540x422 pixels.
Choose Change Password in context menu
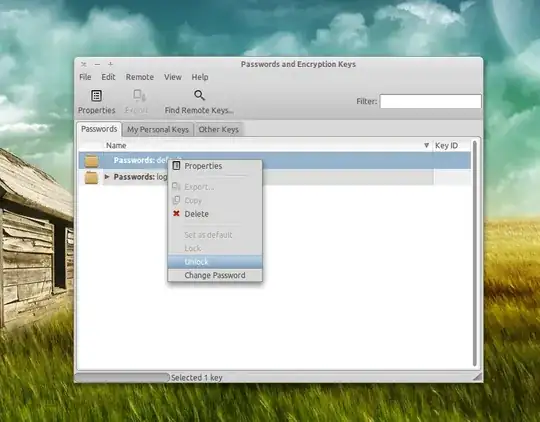pos(215,275)
